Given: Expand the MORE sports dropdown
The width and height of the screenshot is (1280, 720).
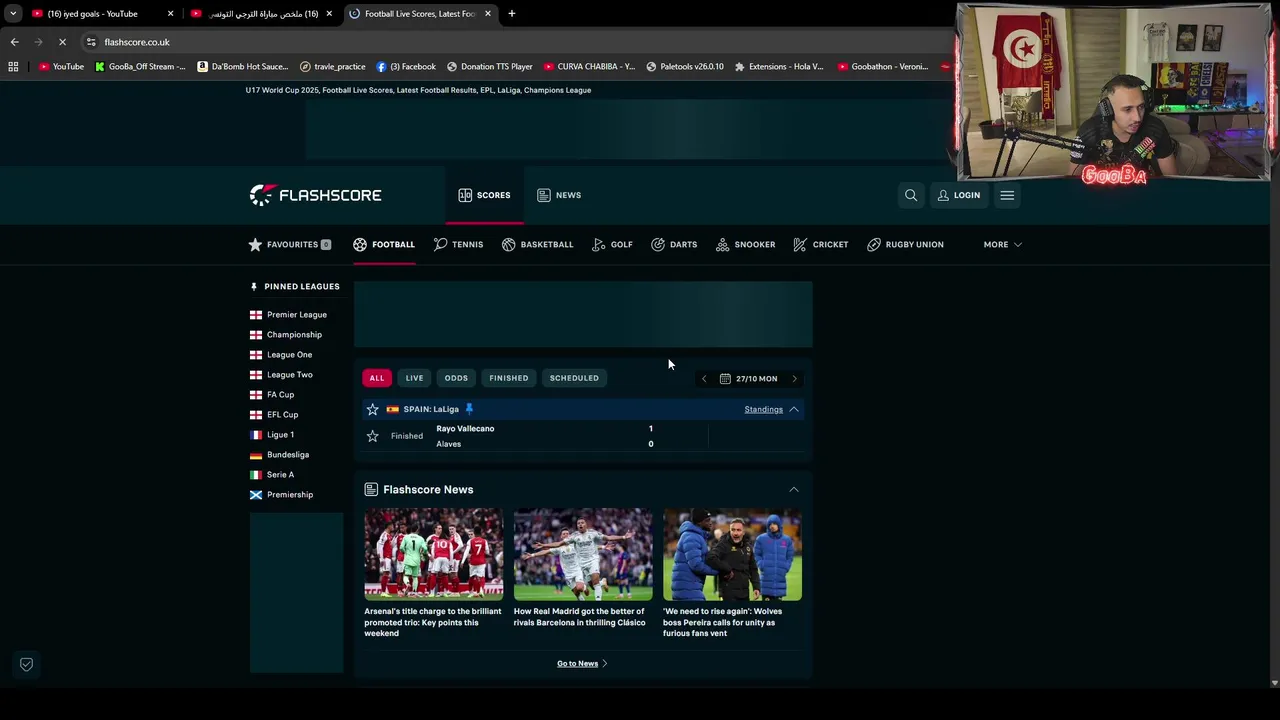Looking at the screenshot, I should tap(1002, 244).
